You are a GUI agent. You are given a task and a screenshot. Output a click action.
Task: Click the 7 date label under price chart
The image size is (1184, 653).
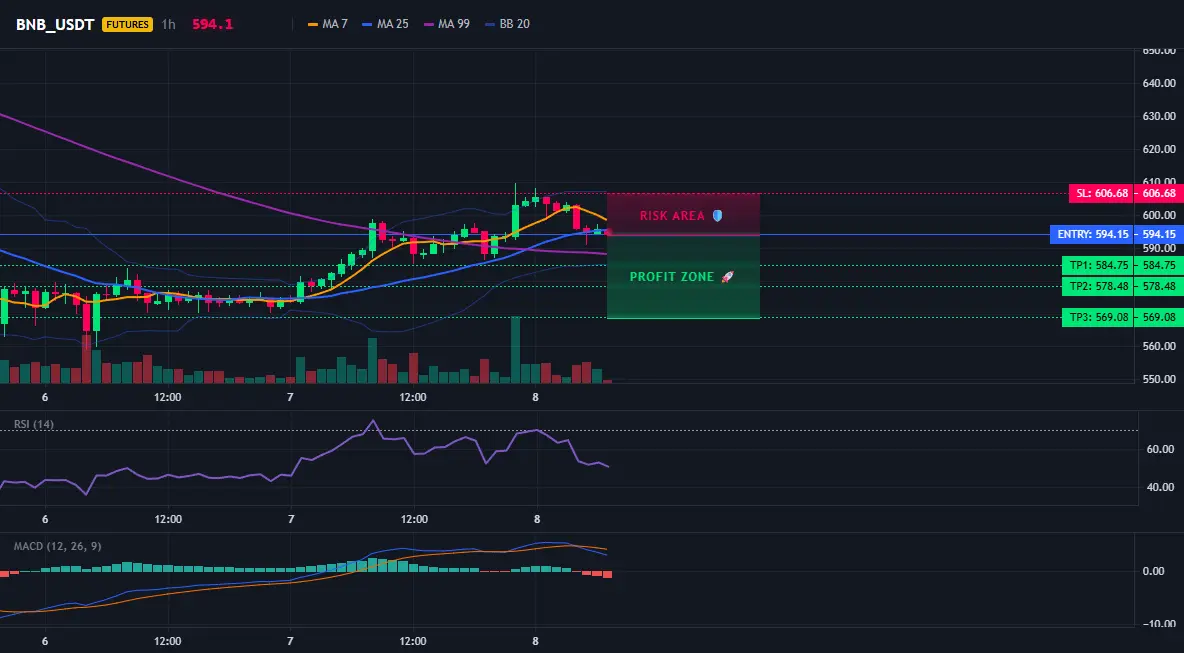(291, 397)
